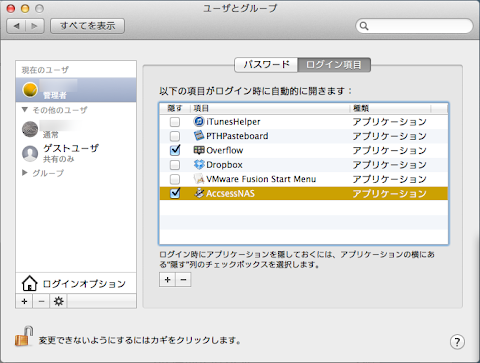This screenshot has height=363, width=480.
Task: Select the guest user silhouette icon
Action: pos(30,154)
